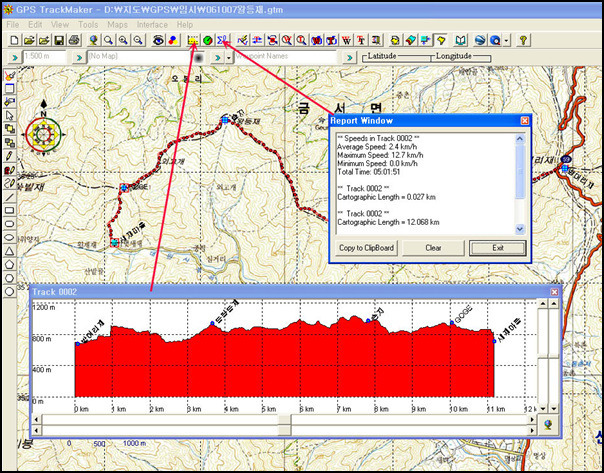Image resolution: width=604 pixels, height=473 pixels.
Task: Click the three colored circles toolbar icon
Action: point(173,40)
